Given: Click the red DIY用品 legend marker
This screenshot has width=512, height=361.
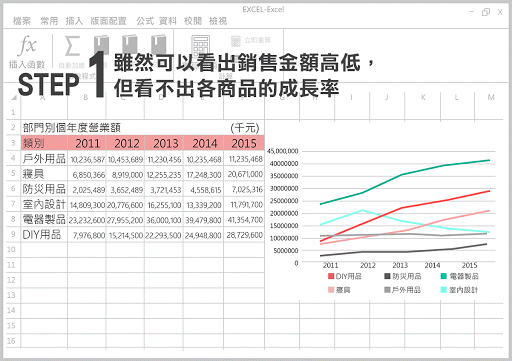Looking at the screenshot, I should coord(331,276).
